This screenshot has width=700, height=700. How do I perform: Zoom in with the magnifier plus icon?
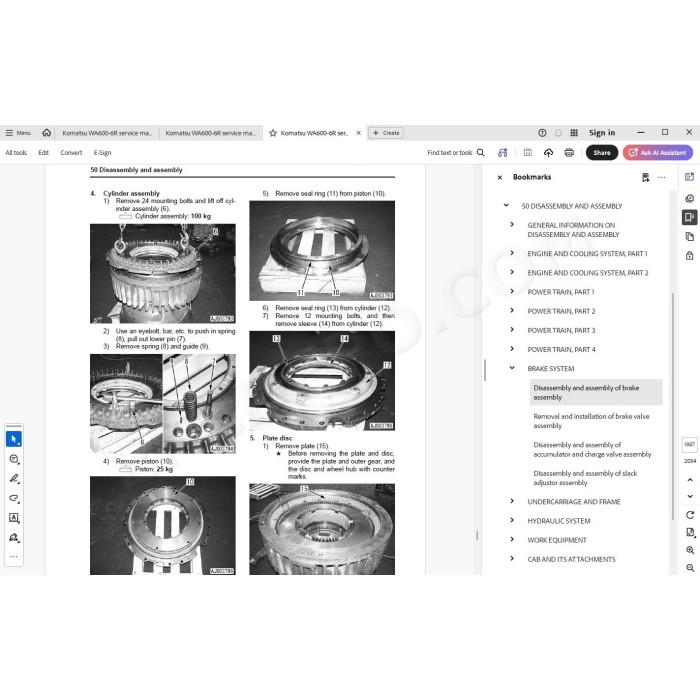[690, 550]
